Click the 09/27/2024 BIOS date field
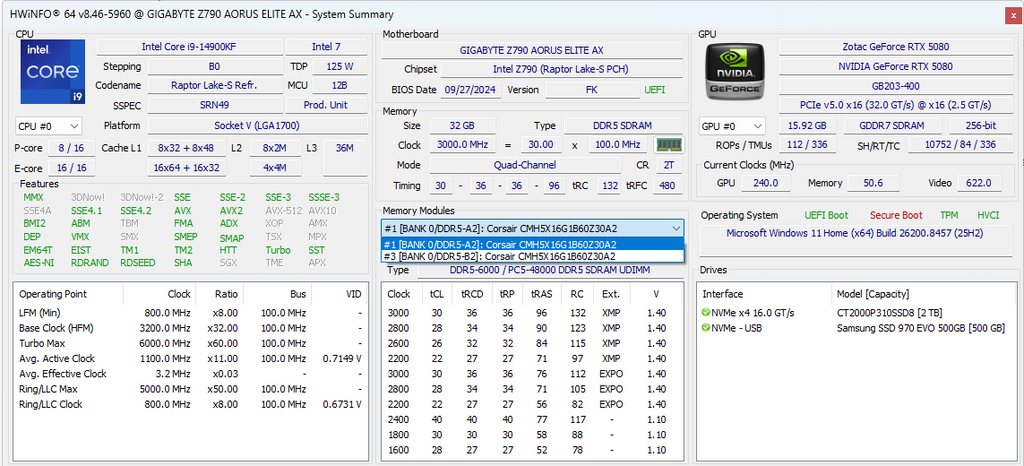This screenshot has height=466, width=1024. coord(472,90)
